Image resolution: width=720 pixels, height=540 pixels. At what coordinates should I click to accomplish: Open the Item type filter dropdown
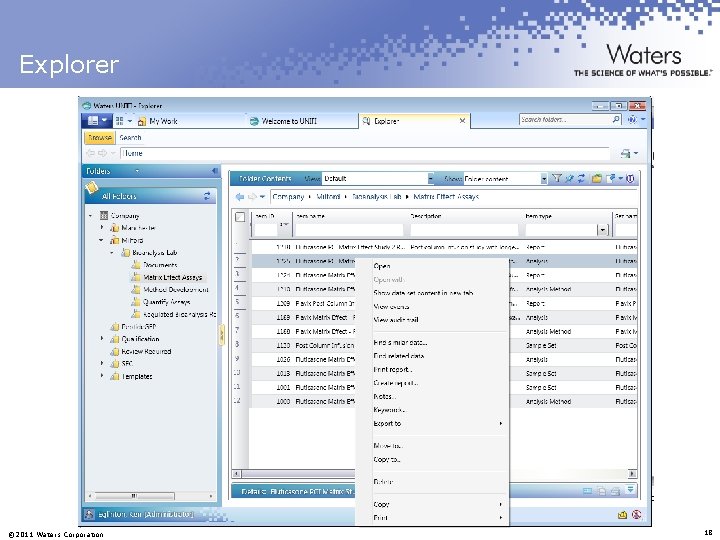pos(602,230)
